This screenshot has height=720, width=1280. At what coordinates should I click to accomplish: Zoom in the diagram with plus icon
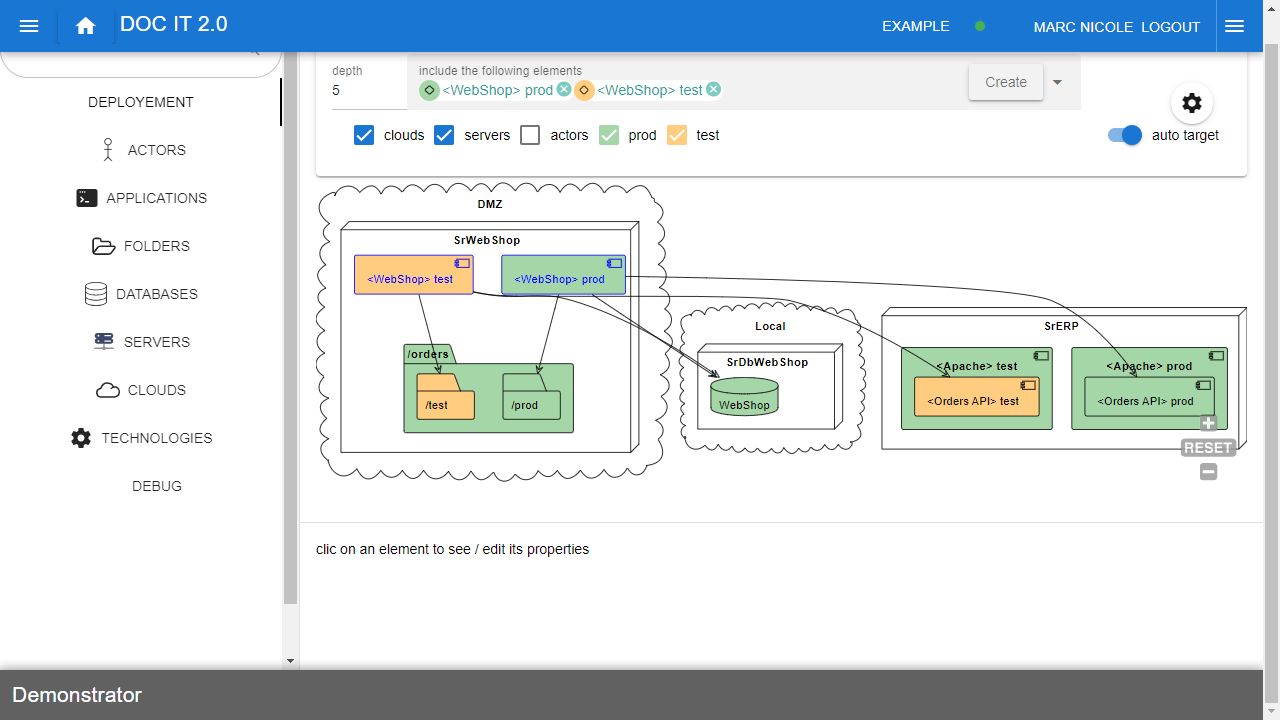(x=1208, y=423)
